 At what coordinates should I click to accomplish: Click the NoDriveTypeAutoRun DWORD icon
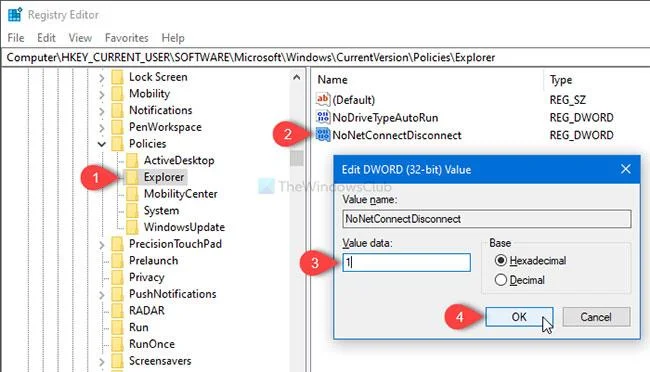pyautogui.click(x=323, y=117)
